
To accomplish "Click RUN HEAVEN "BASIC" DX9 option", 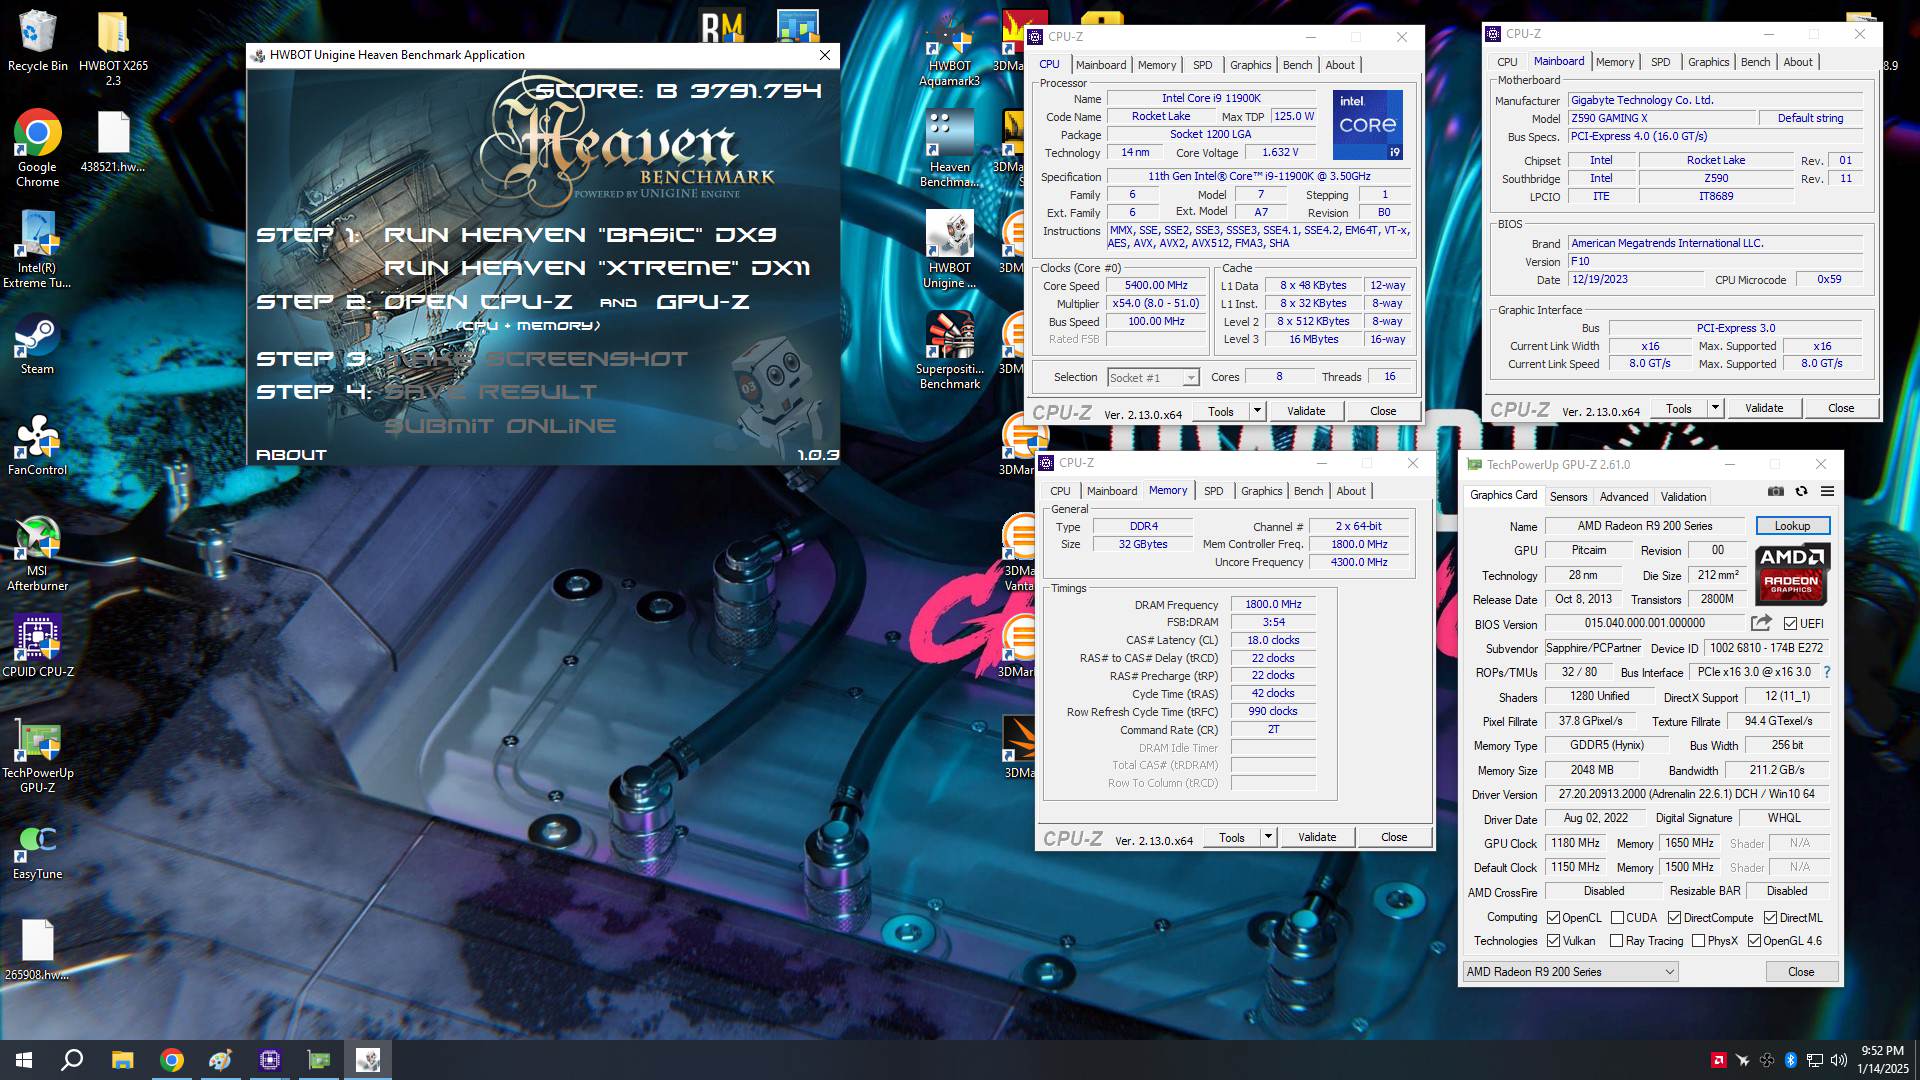I will pos(580,235).
